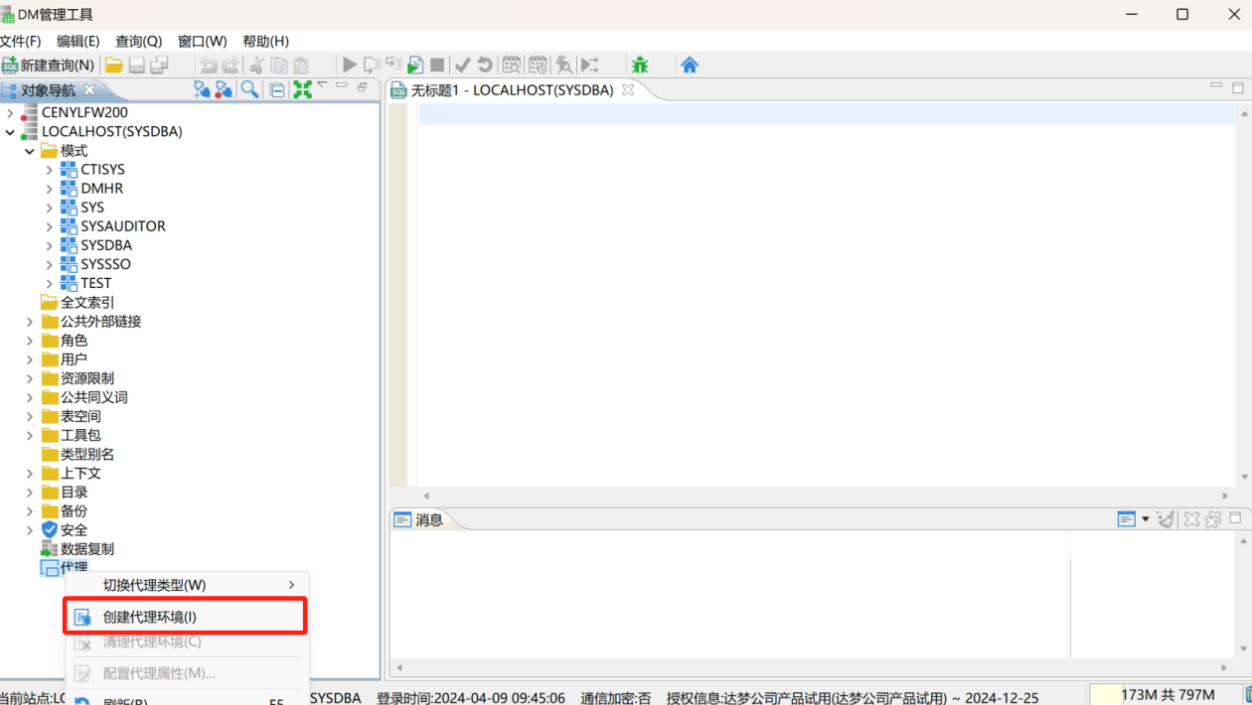Expand the DMHR schema node
Viewport: 1252px width, 705px height.
pos(49,189)
